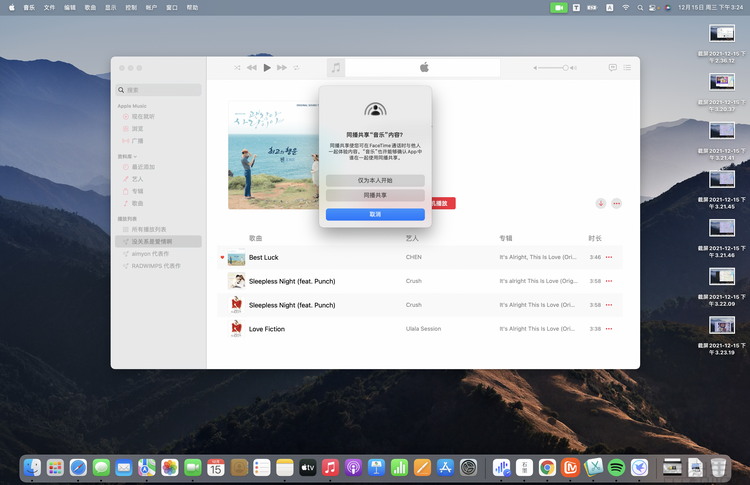This screenshot has height=485, width=750.
Task: Open Finder from the Dock
Action: pos(32,467)
